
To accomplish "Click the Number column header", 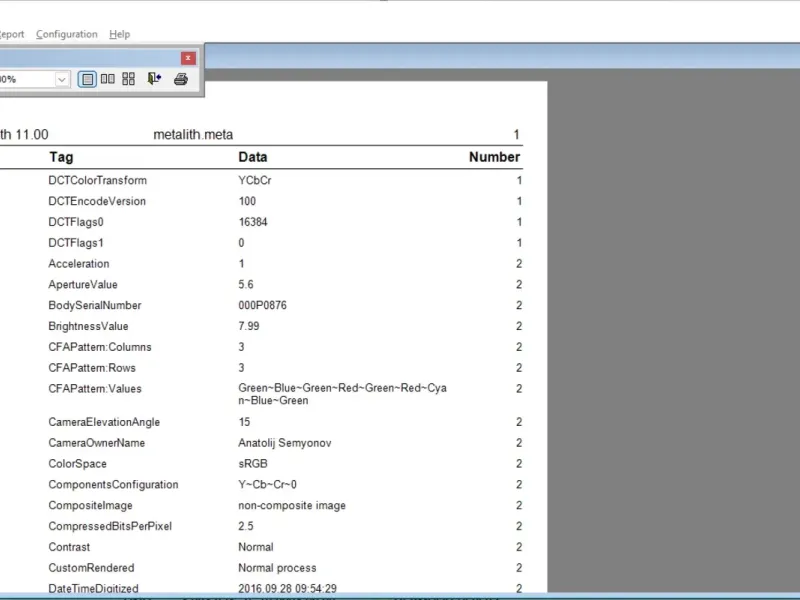I will 494,157.
